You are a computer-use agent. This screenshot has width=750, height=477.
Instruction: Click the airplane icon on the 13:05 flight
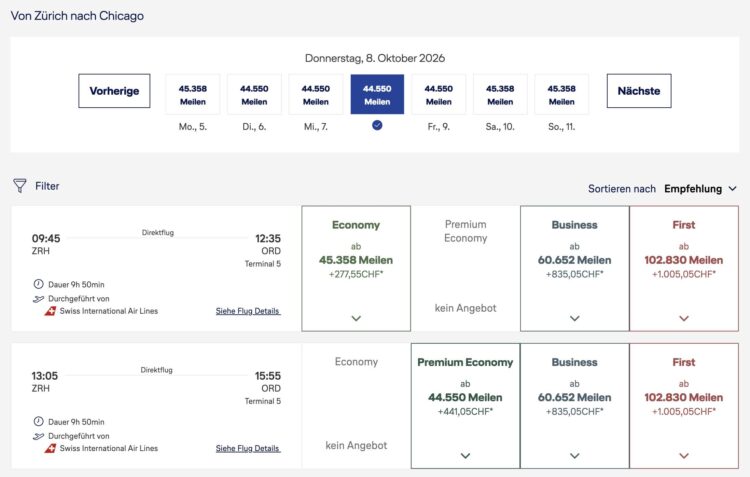38,436
